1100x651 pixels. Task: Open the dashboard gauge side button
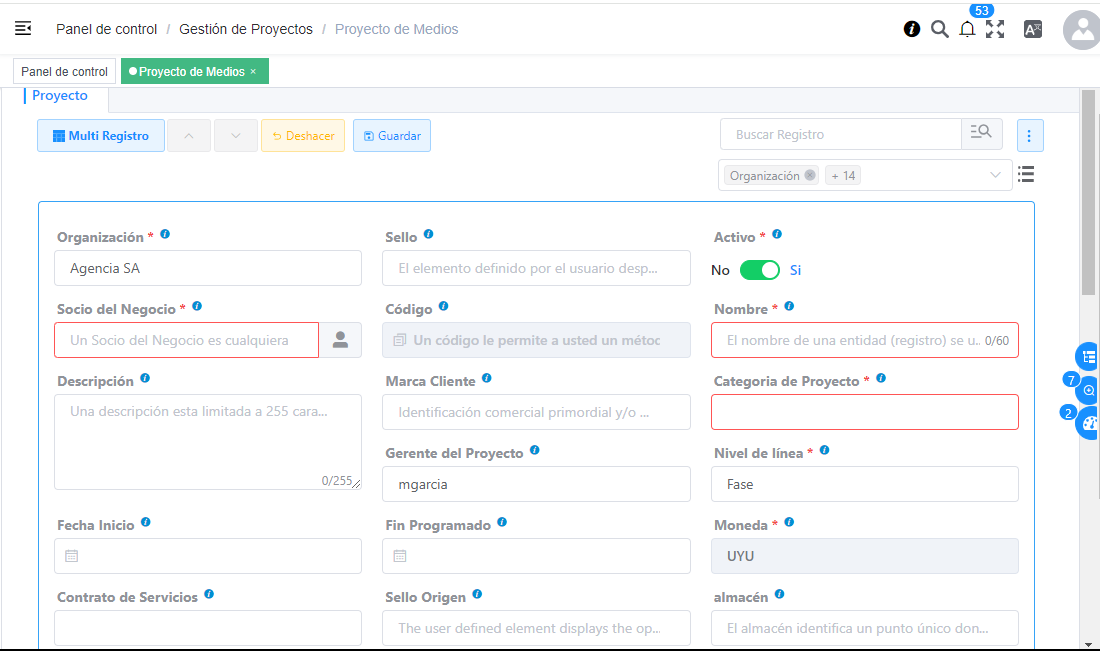[1089, 424]
